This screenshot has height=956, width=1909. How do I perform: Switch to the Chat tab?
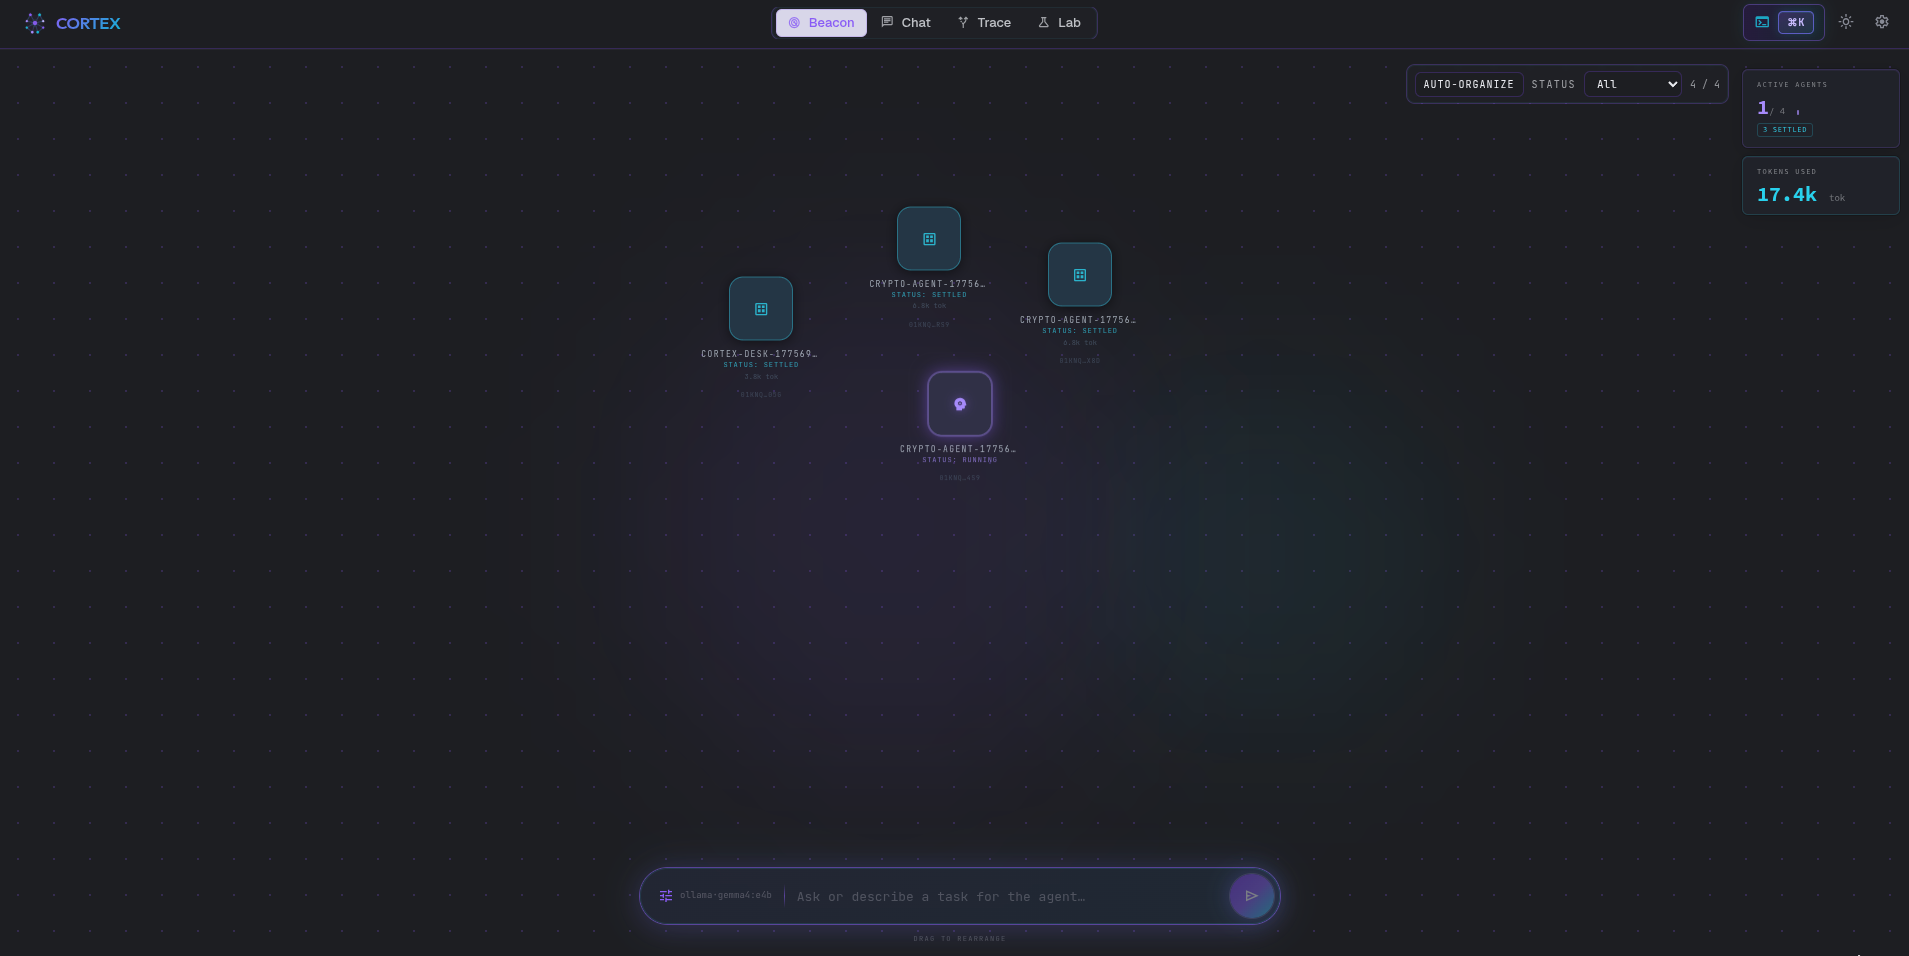click(904, 22)
